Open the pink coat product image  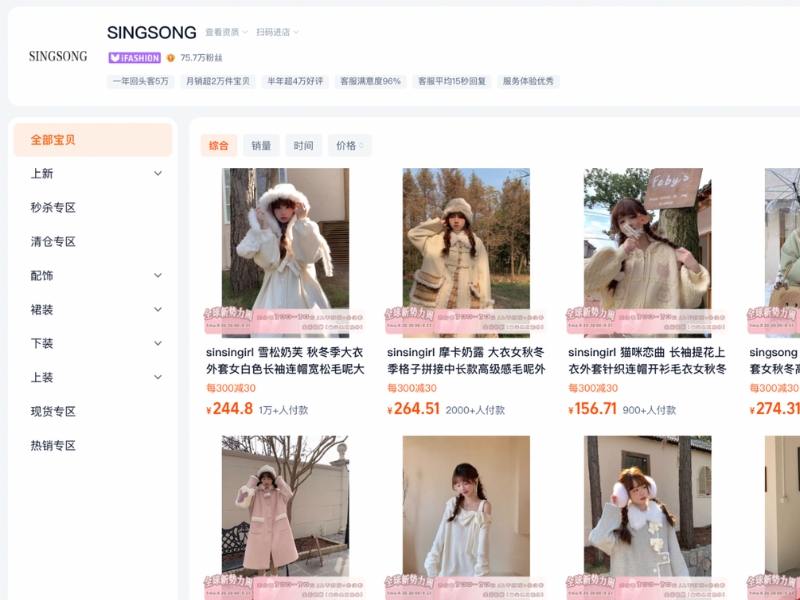click(x=285, y=518)
